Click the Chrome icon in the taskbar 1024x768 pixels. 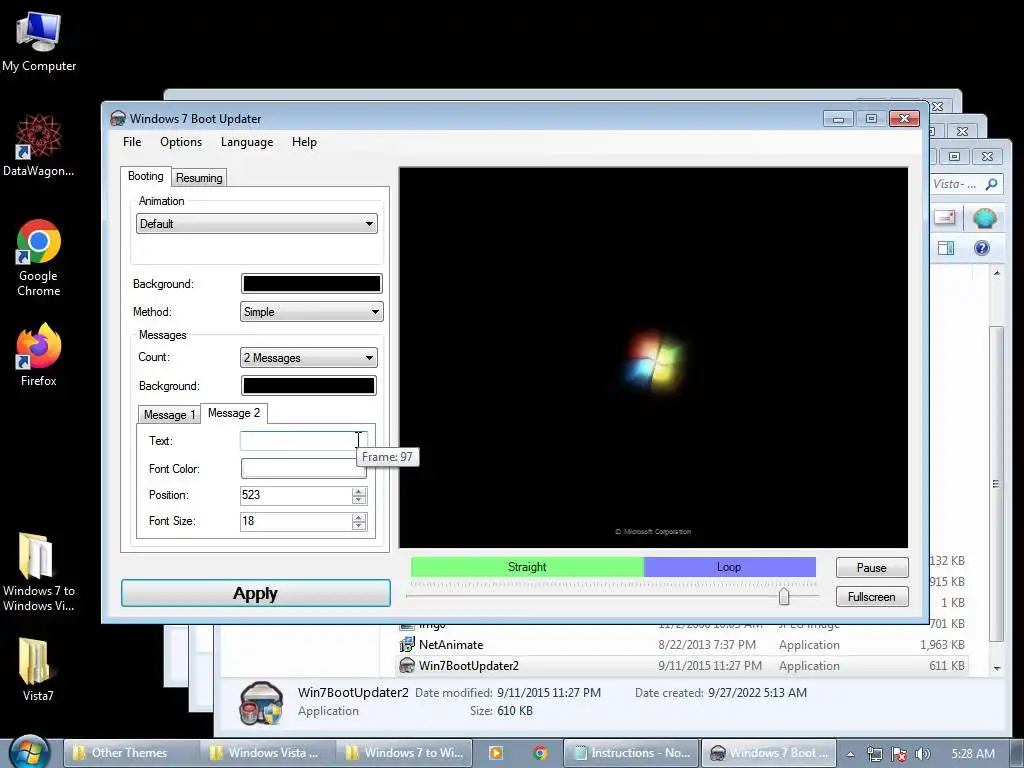[540, 753]
